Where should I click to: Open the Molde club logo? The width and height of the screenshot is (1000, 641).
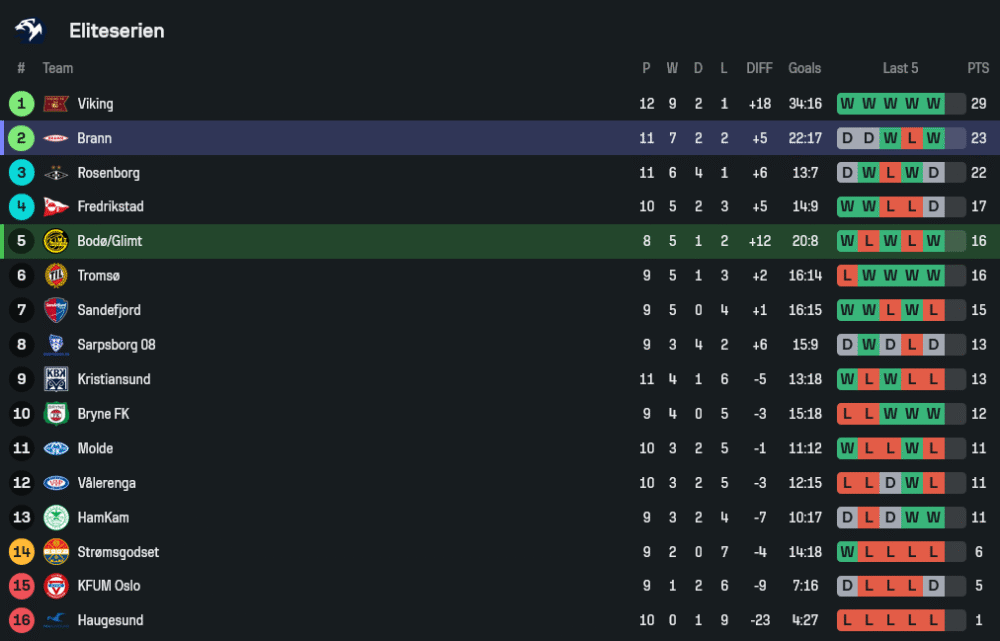[56, 449]
